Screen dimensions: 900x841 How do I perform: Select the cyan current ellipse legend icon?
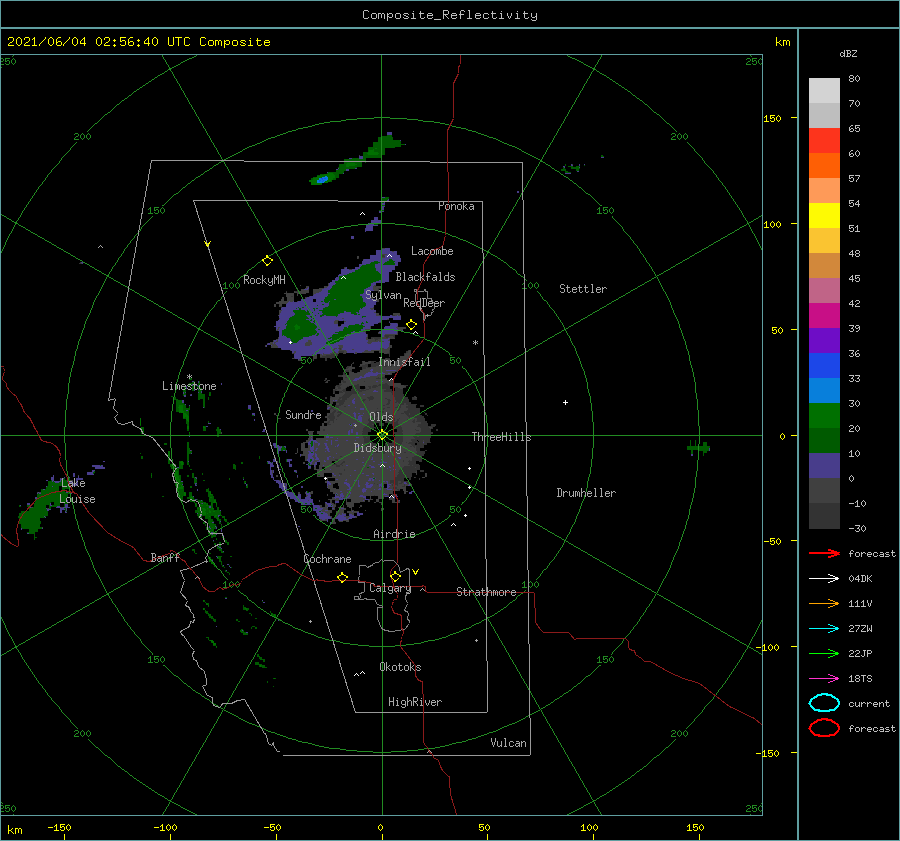tap(824, 703)
